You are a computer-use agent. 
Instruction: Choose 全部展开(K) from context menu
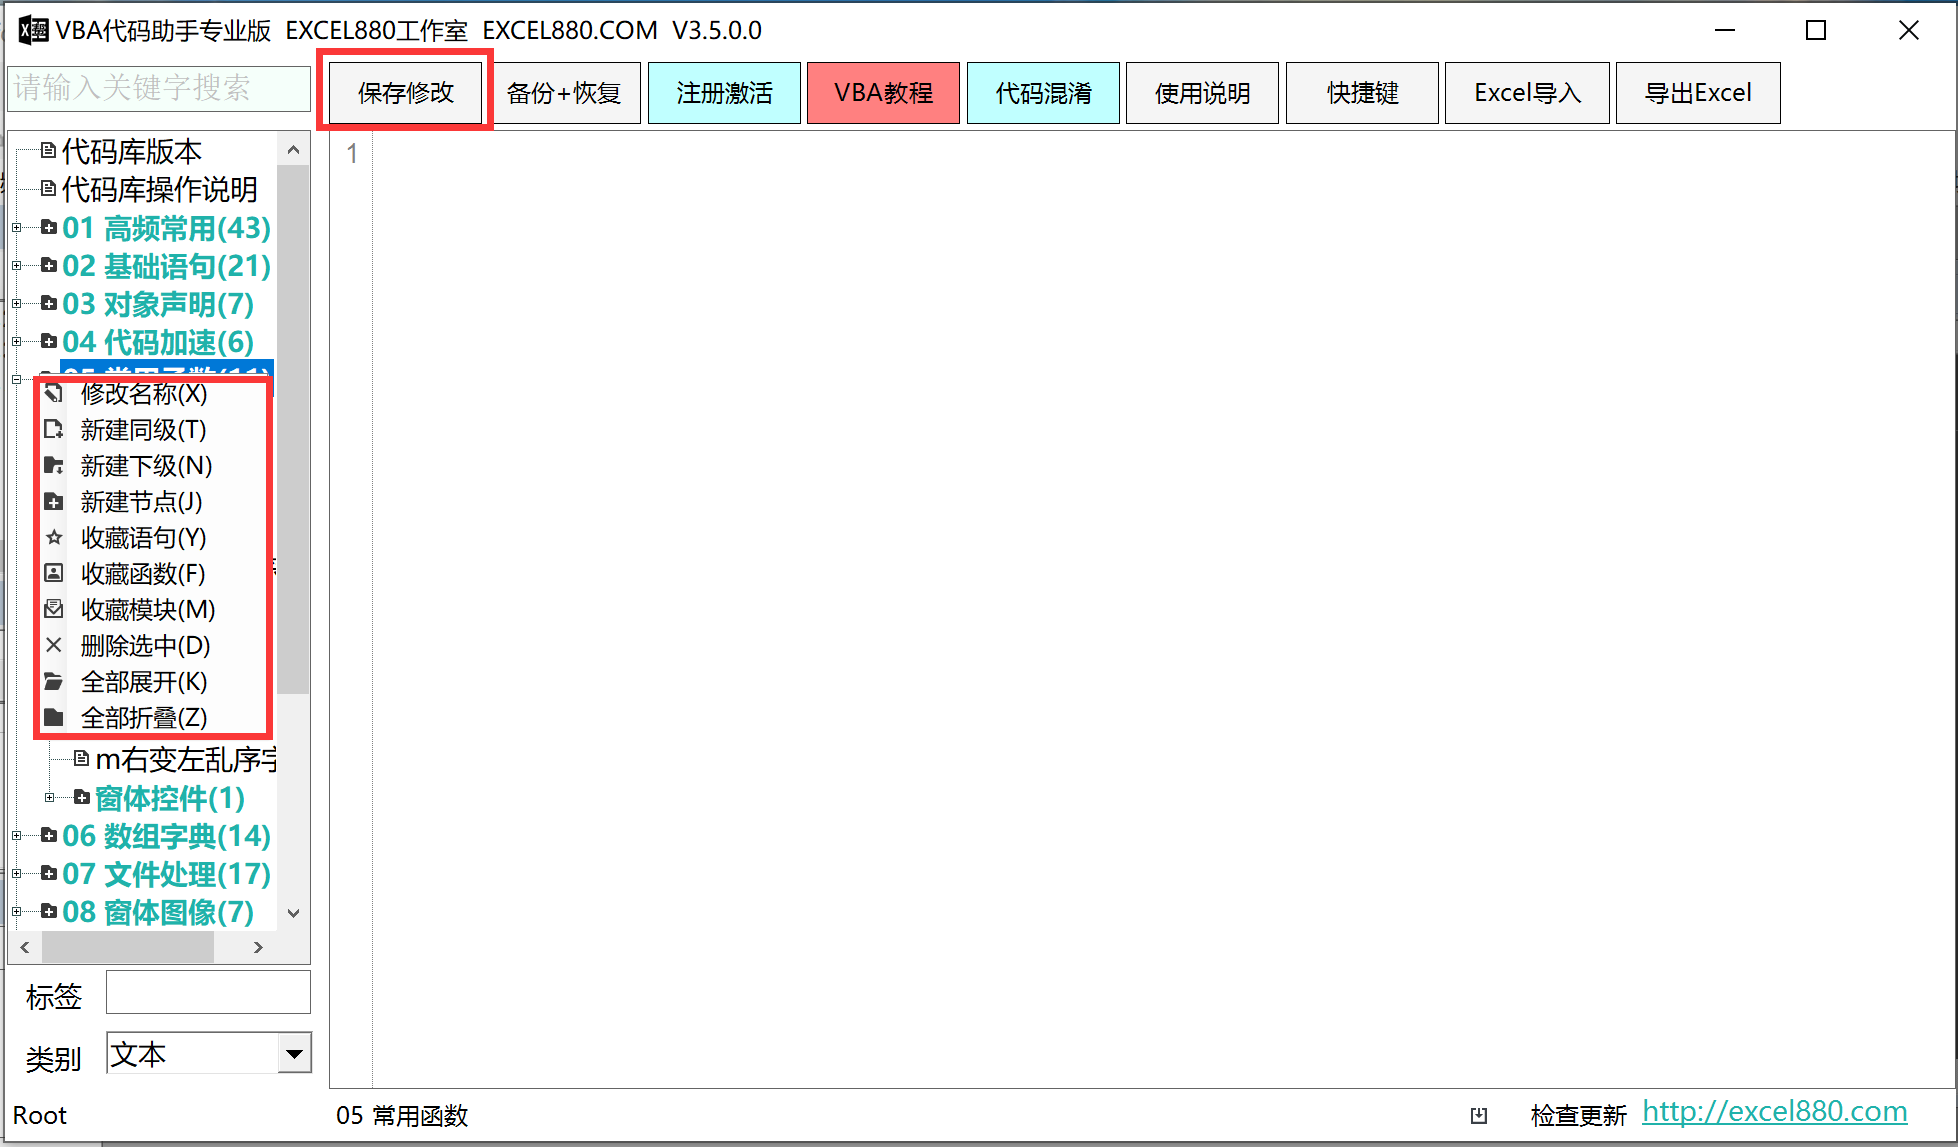pos(153,682)
